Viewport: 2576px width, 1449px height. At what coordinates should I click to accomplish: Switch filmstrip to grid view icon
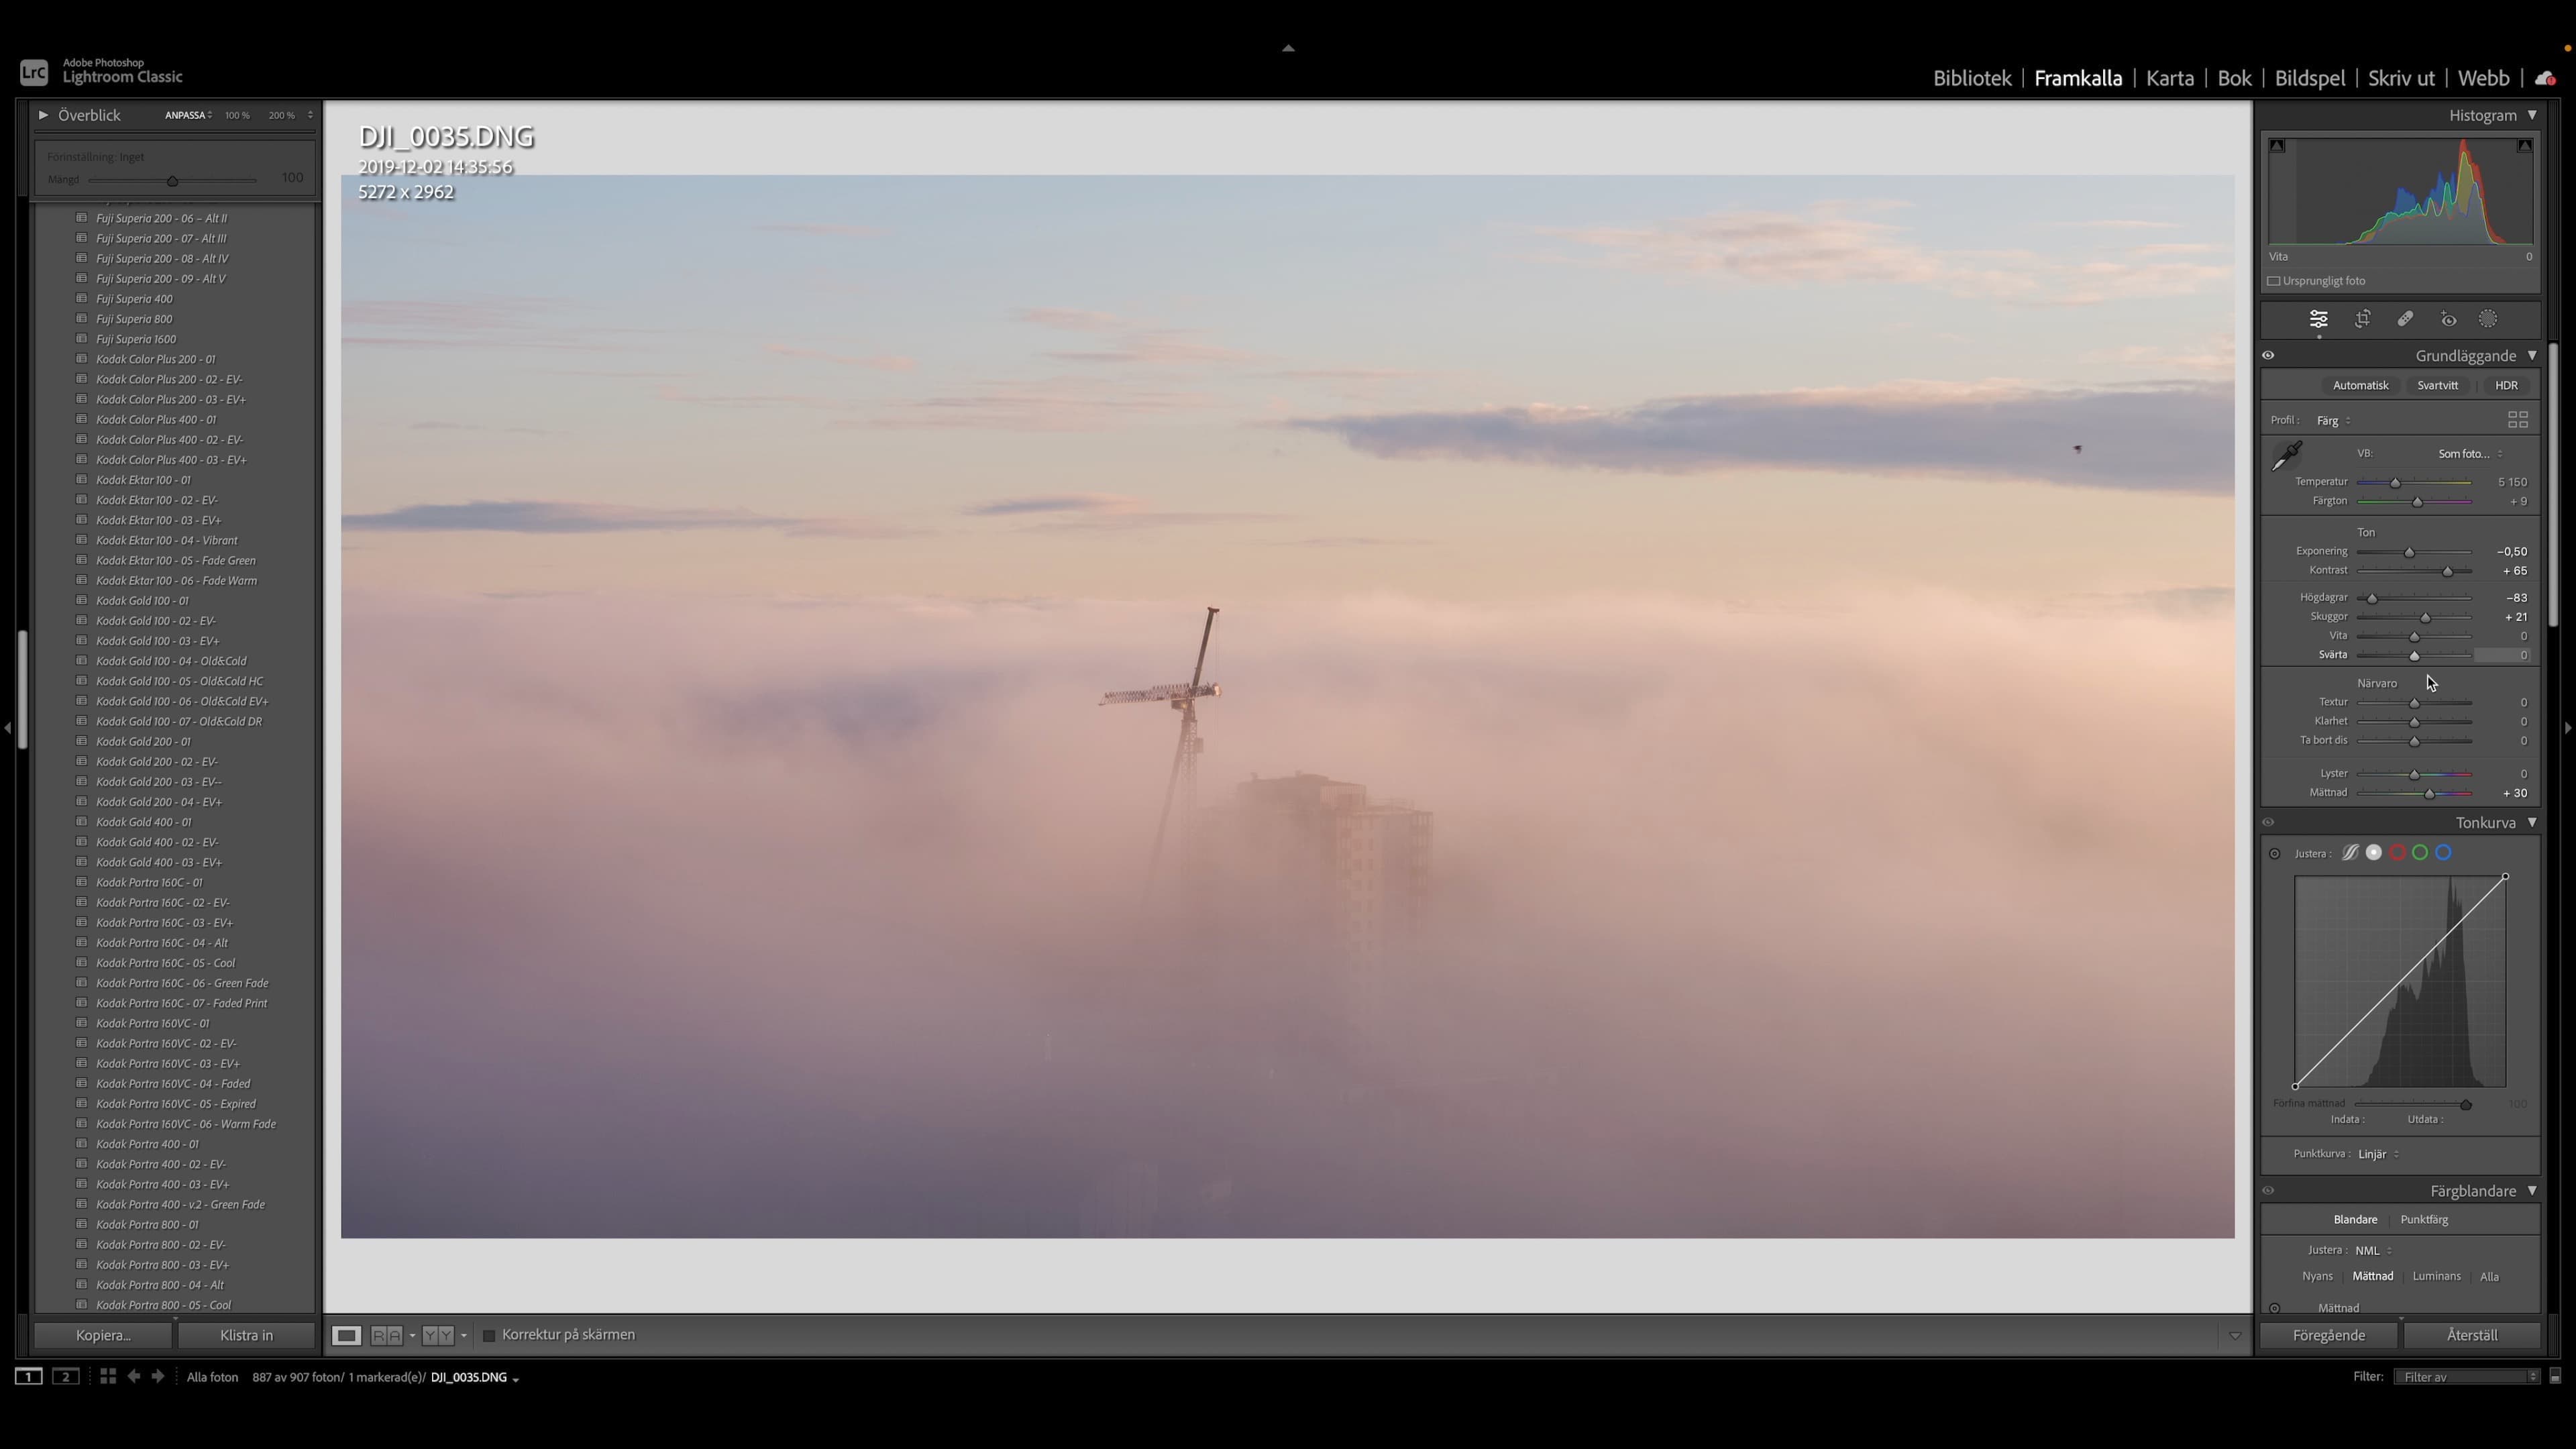pyautogui.click(x=108, y=1377)
